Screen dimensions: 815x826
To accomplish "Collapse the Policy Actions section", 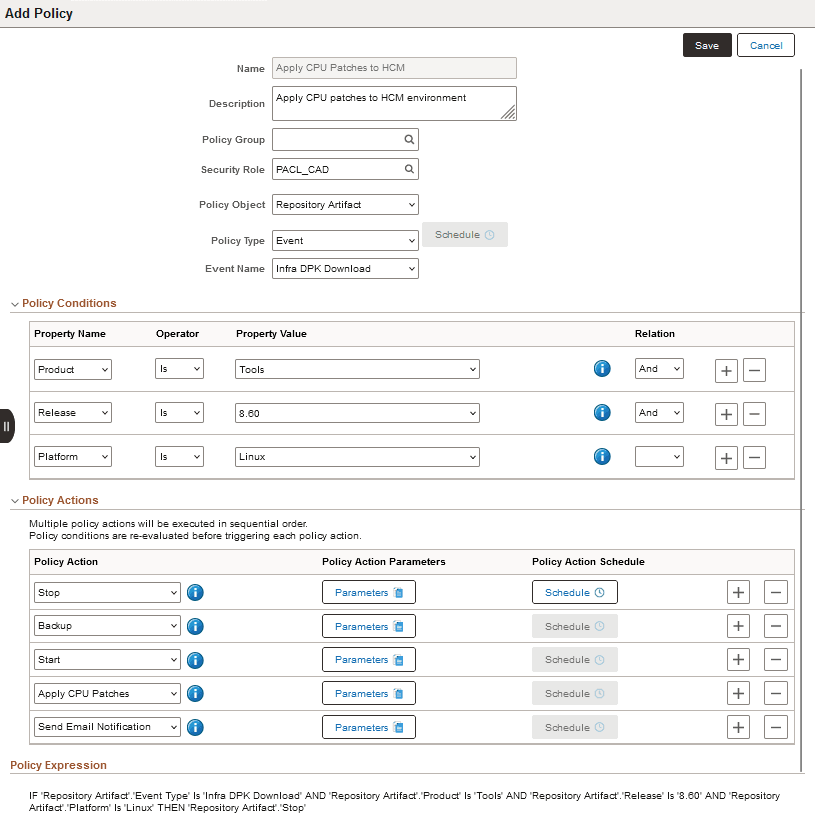I will [13, 500].
